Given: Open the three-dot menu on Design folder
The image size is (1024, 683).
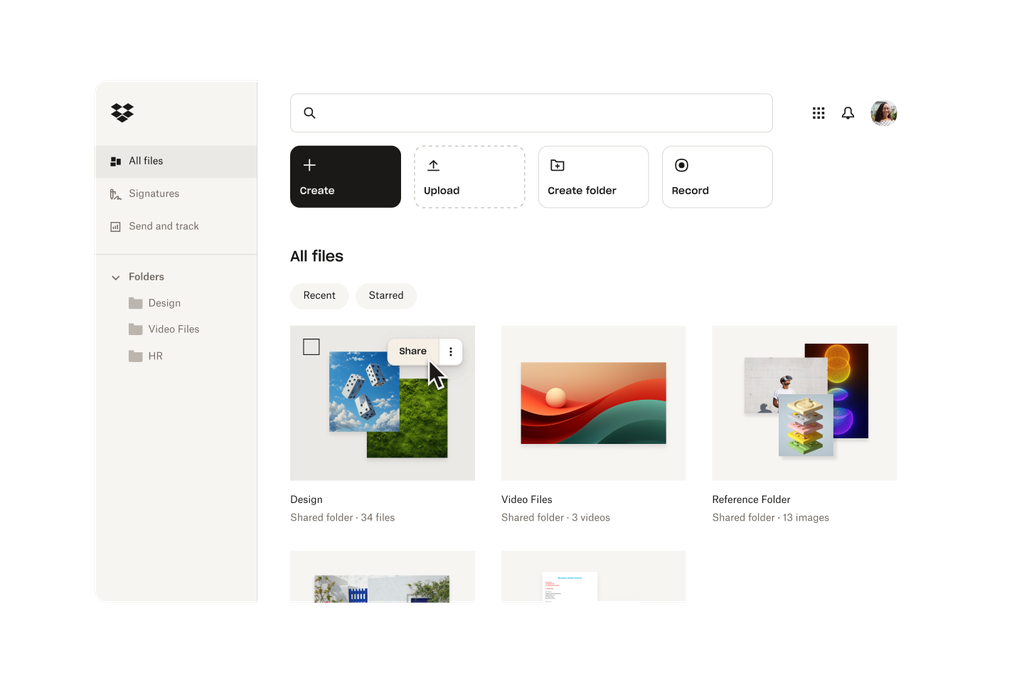Looking at the screenshot, I should tap(450, 352).
